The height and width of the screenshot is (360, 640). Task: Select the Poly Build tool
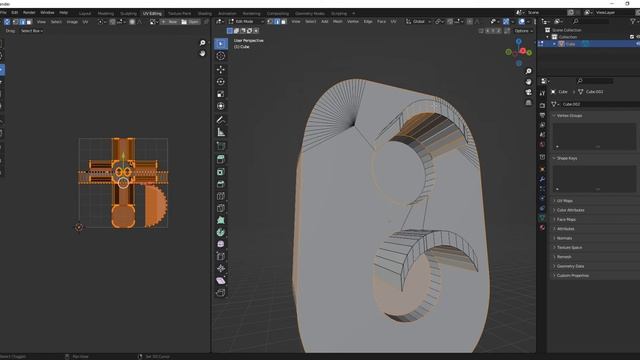click(x=221, y=220)
